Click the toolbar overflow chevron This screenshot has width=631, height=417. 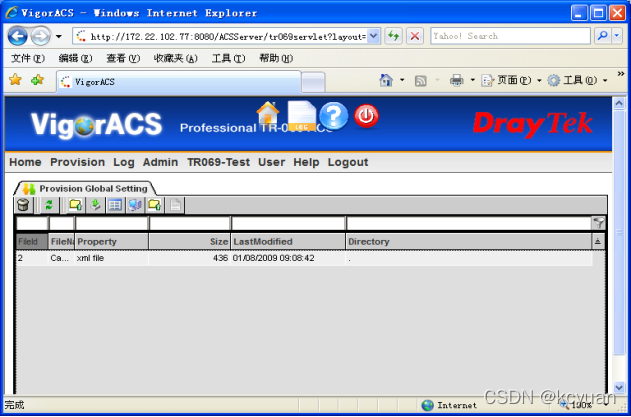click(x=621, y=74)
